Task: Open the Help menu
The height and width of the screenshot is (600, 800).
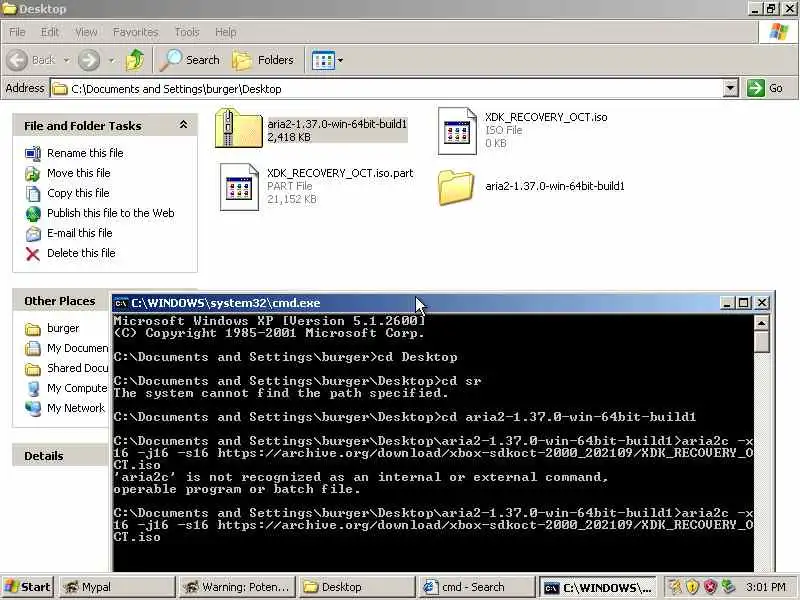Action: pyautogui.click(x=225, y=32)
